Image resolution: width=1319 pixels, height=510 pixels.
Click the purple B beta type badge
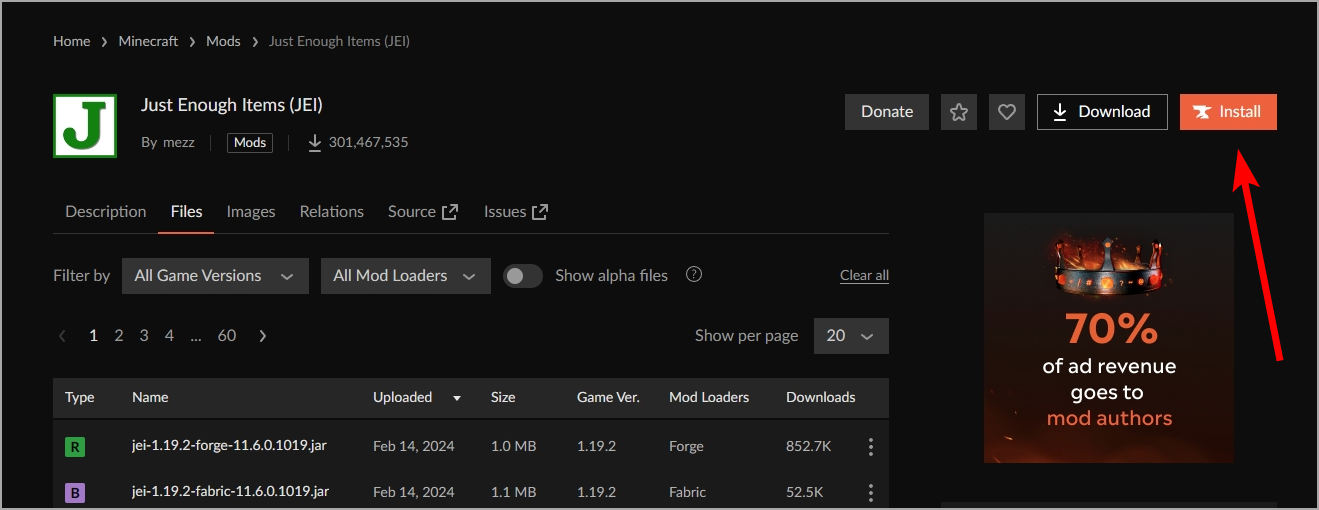tap(75, 493)
